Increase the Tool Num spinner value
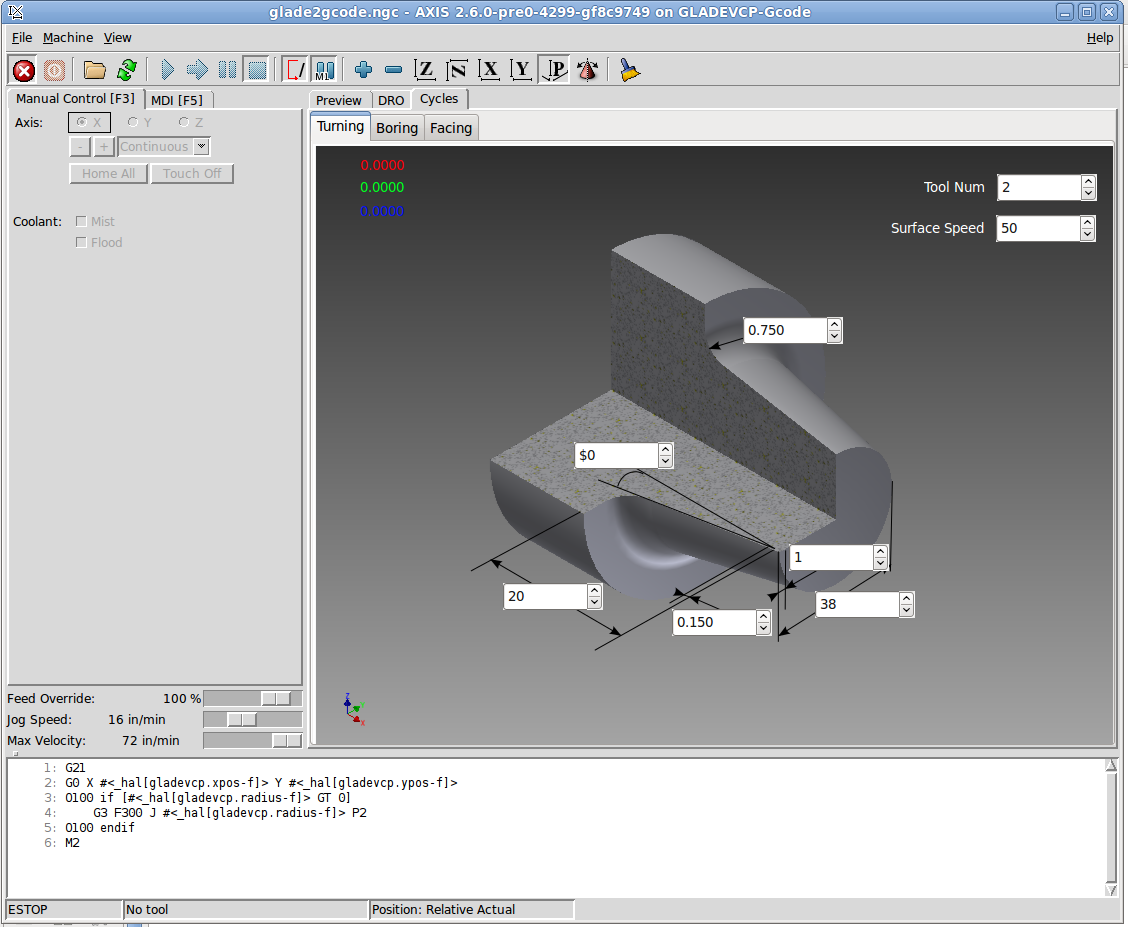The width and height of the screenshot is (1128, 927). pos(1089,182)
